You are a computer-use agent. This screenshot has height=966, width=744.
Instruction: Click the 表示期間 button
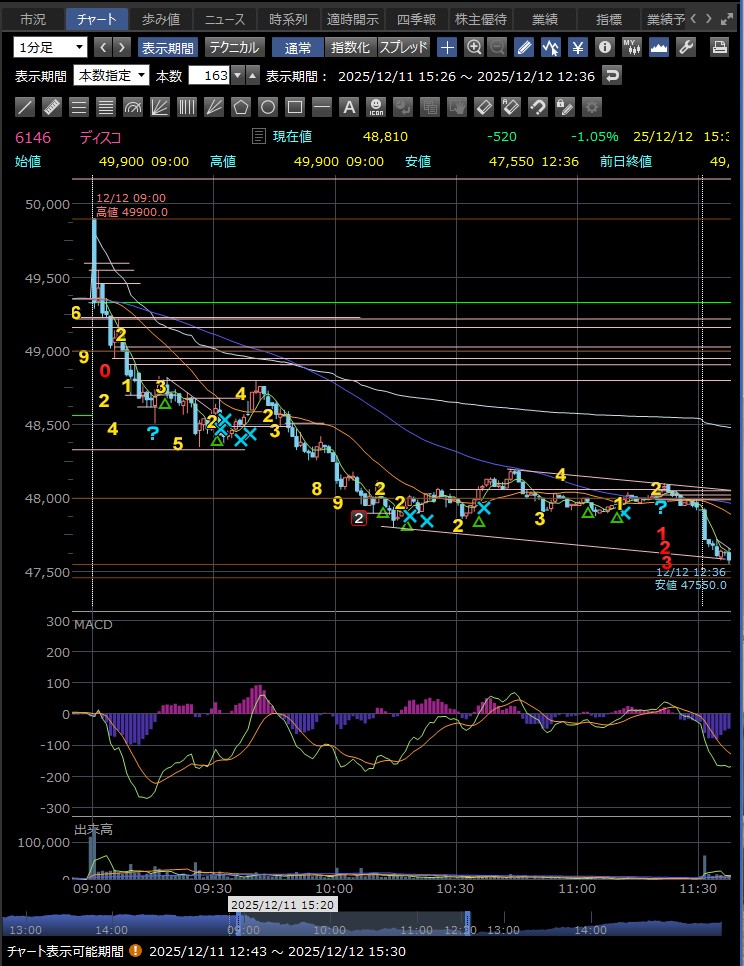pyautogui.click(x=167, y=47)
